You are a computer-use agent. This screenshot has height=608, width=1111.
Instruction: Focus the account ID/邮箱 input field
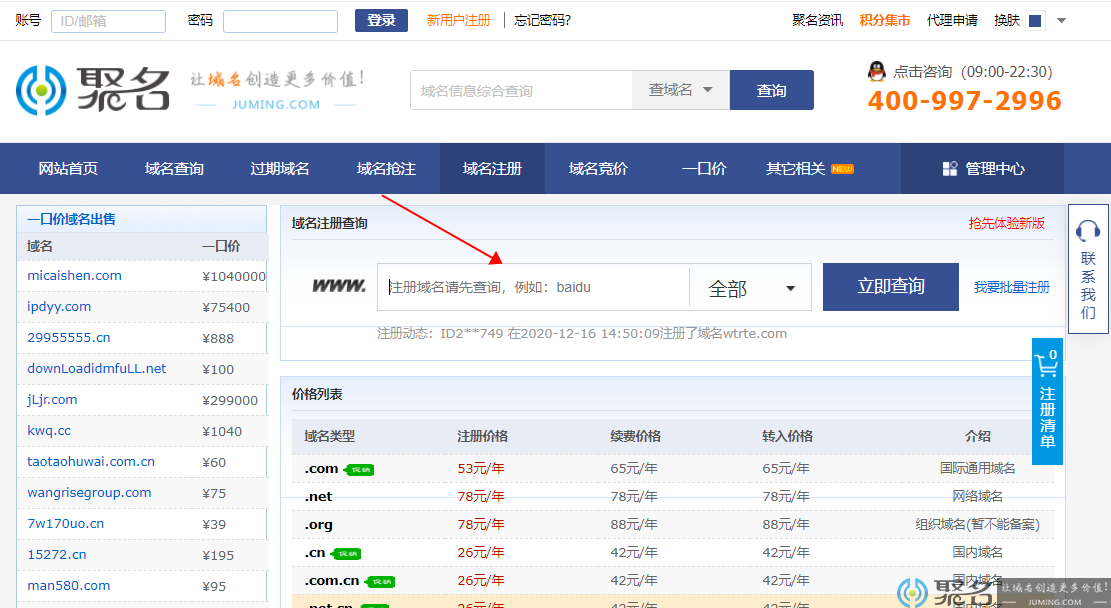click(108, 21)
